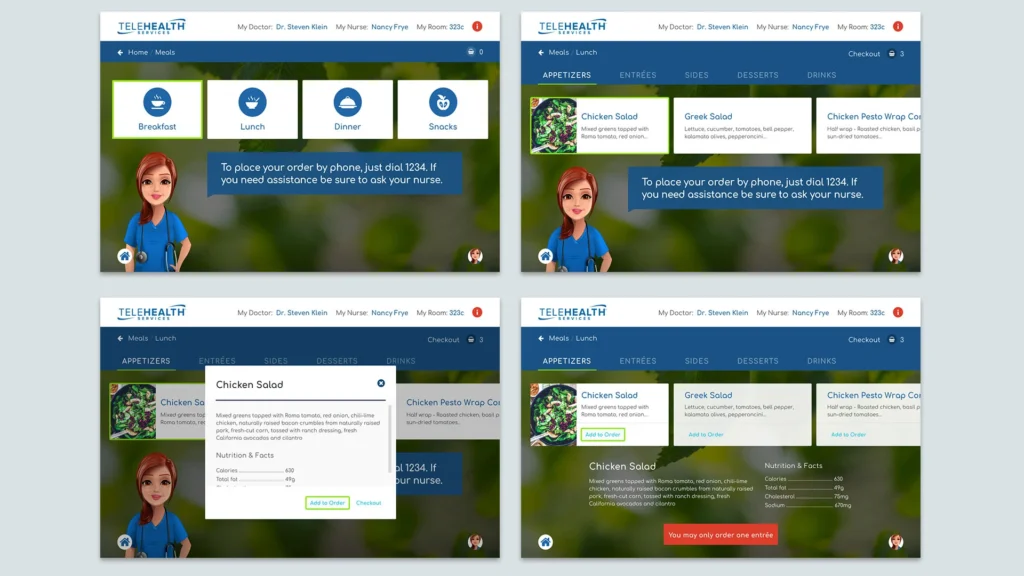
Task: Click Chicken Salad photo beside highlighted Add to Order
Action: 553,413
